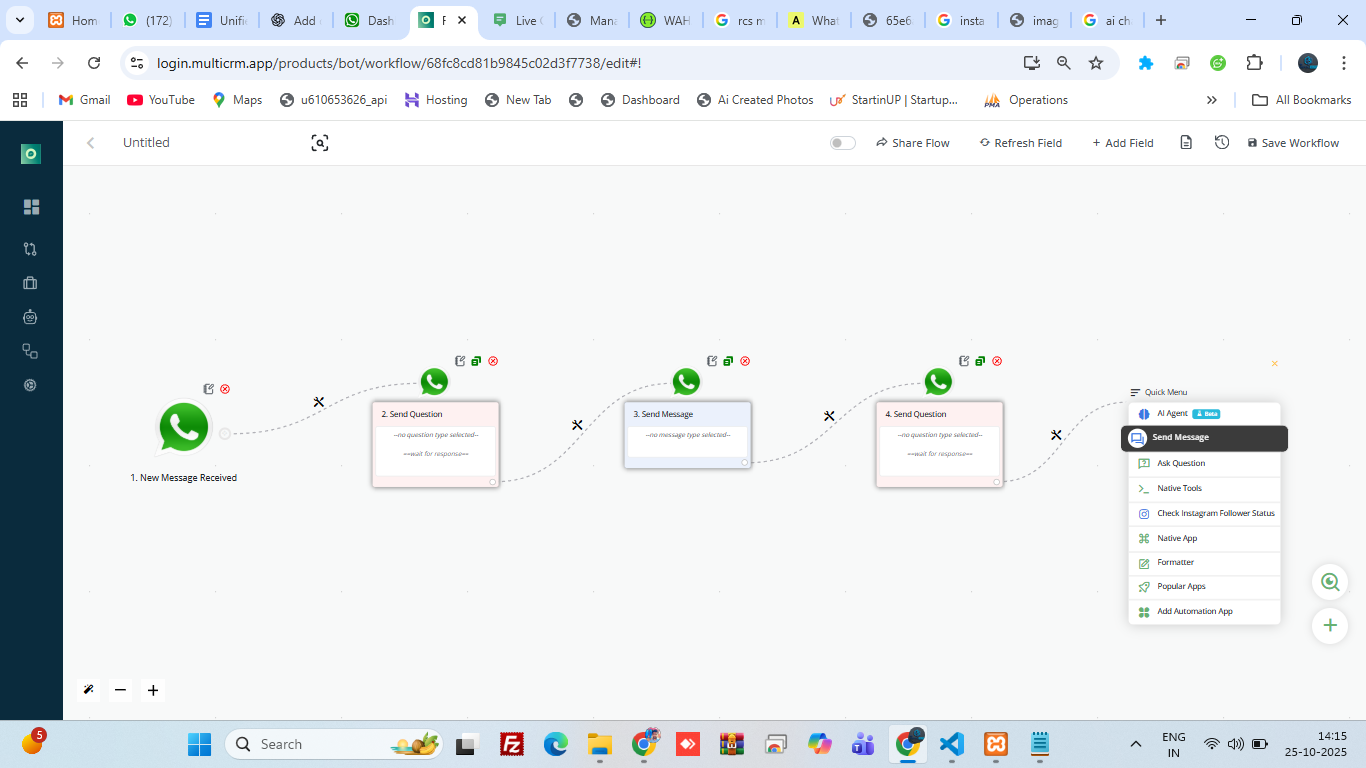The width and height of the screenshot is (1366, 768).
Task: Open version history via clock icon in toolbar
Action: (x=1221, y=142)
